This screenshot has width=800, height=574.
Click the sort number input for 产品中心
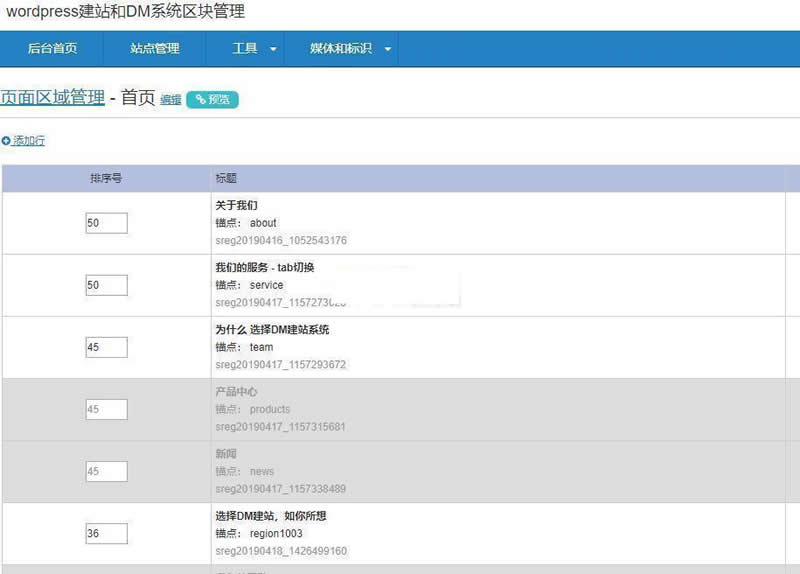[106, 409]
